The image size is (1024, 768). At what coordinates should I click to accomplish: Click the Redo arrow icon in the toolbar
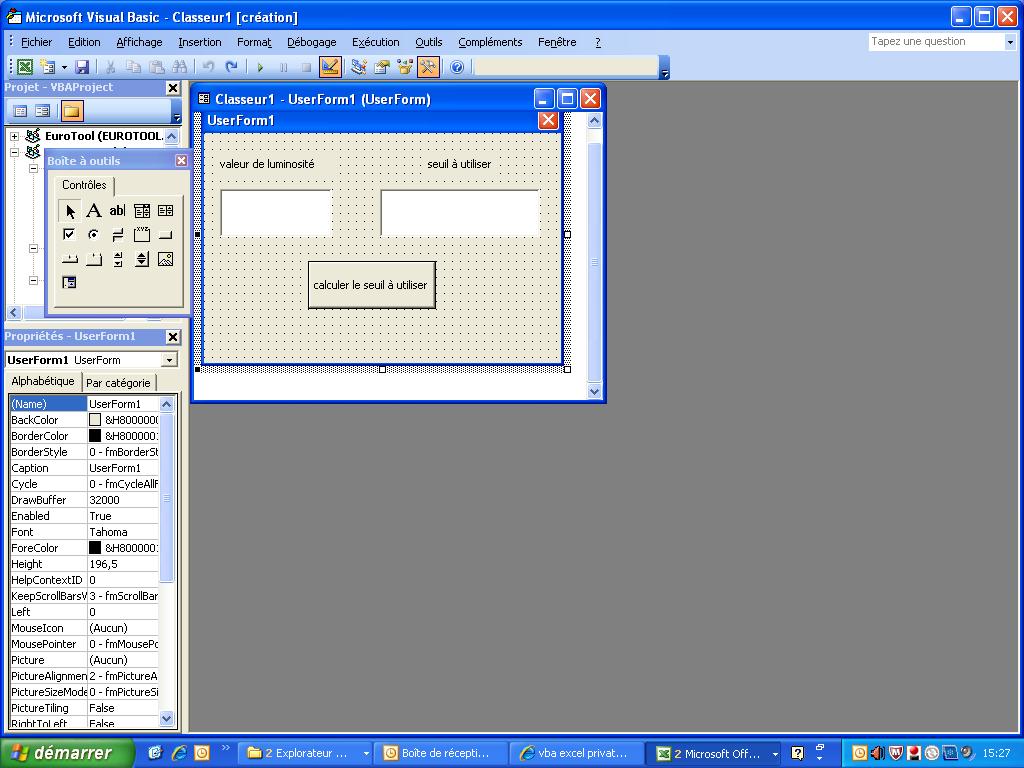[x=231, y=67]
